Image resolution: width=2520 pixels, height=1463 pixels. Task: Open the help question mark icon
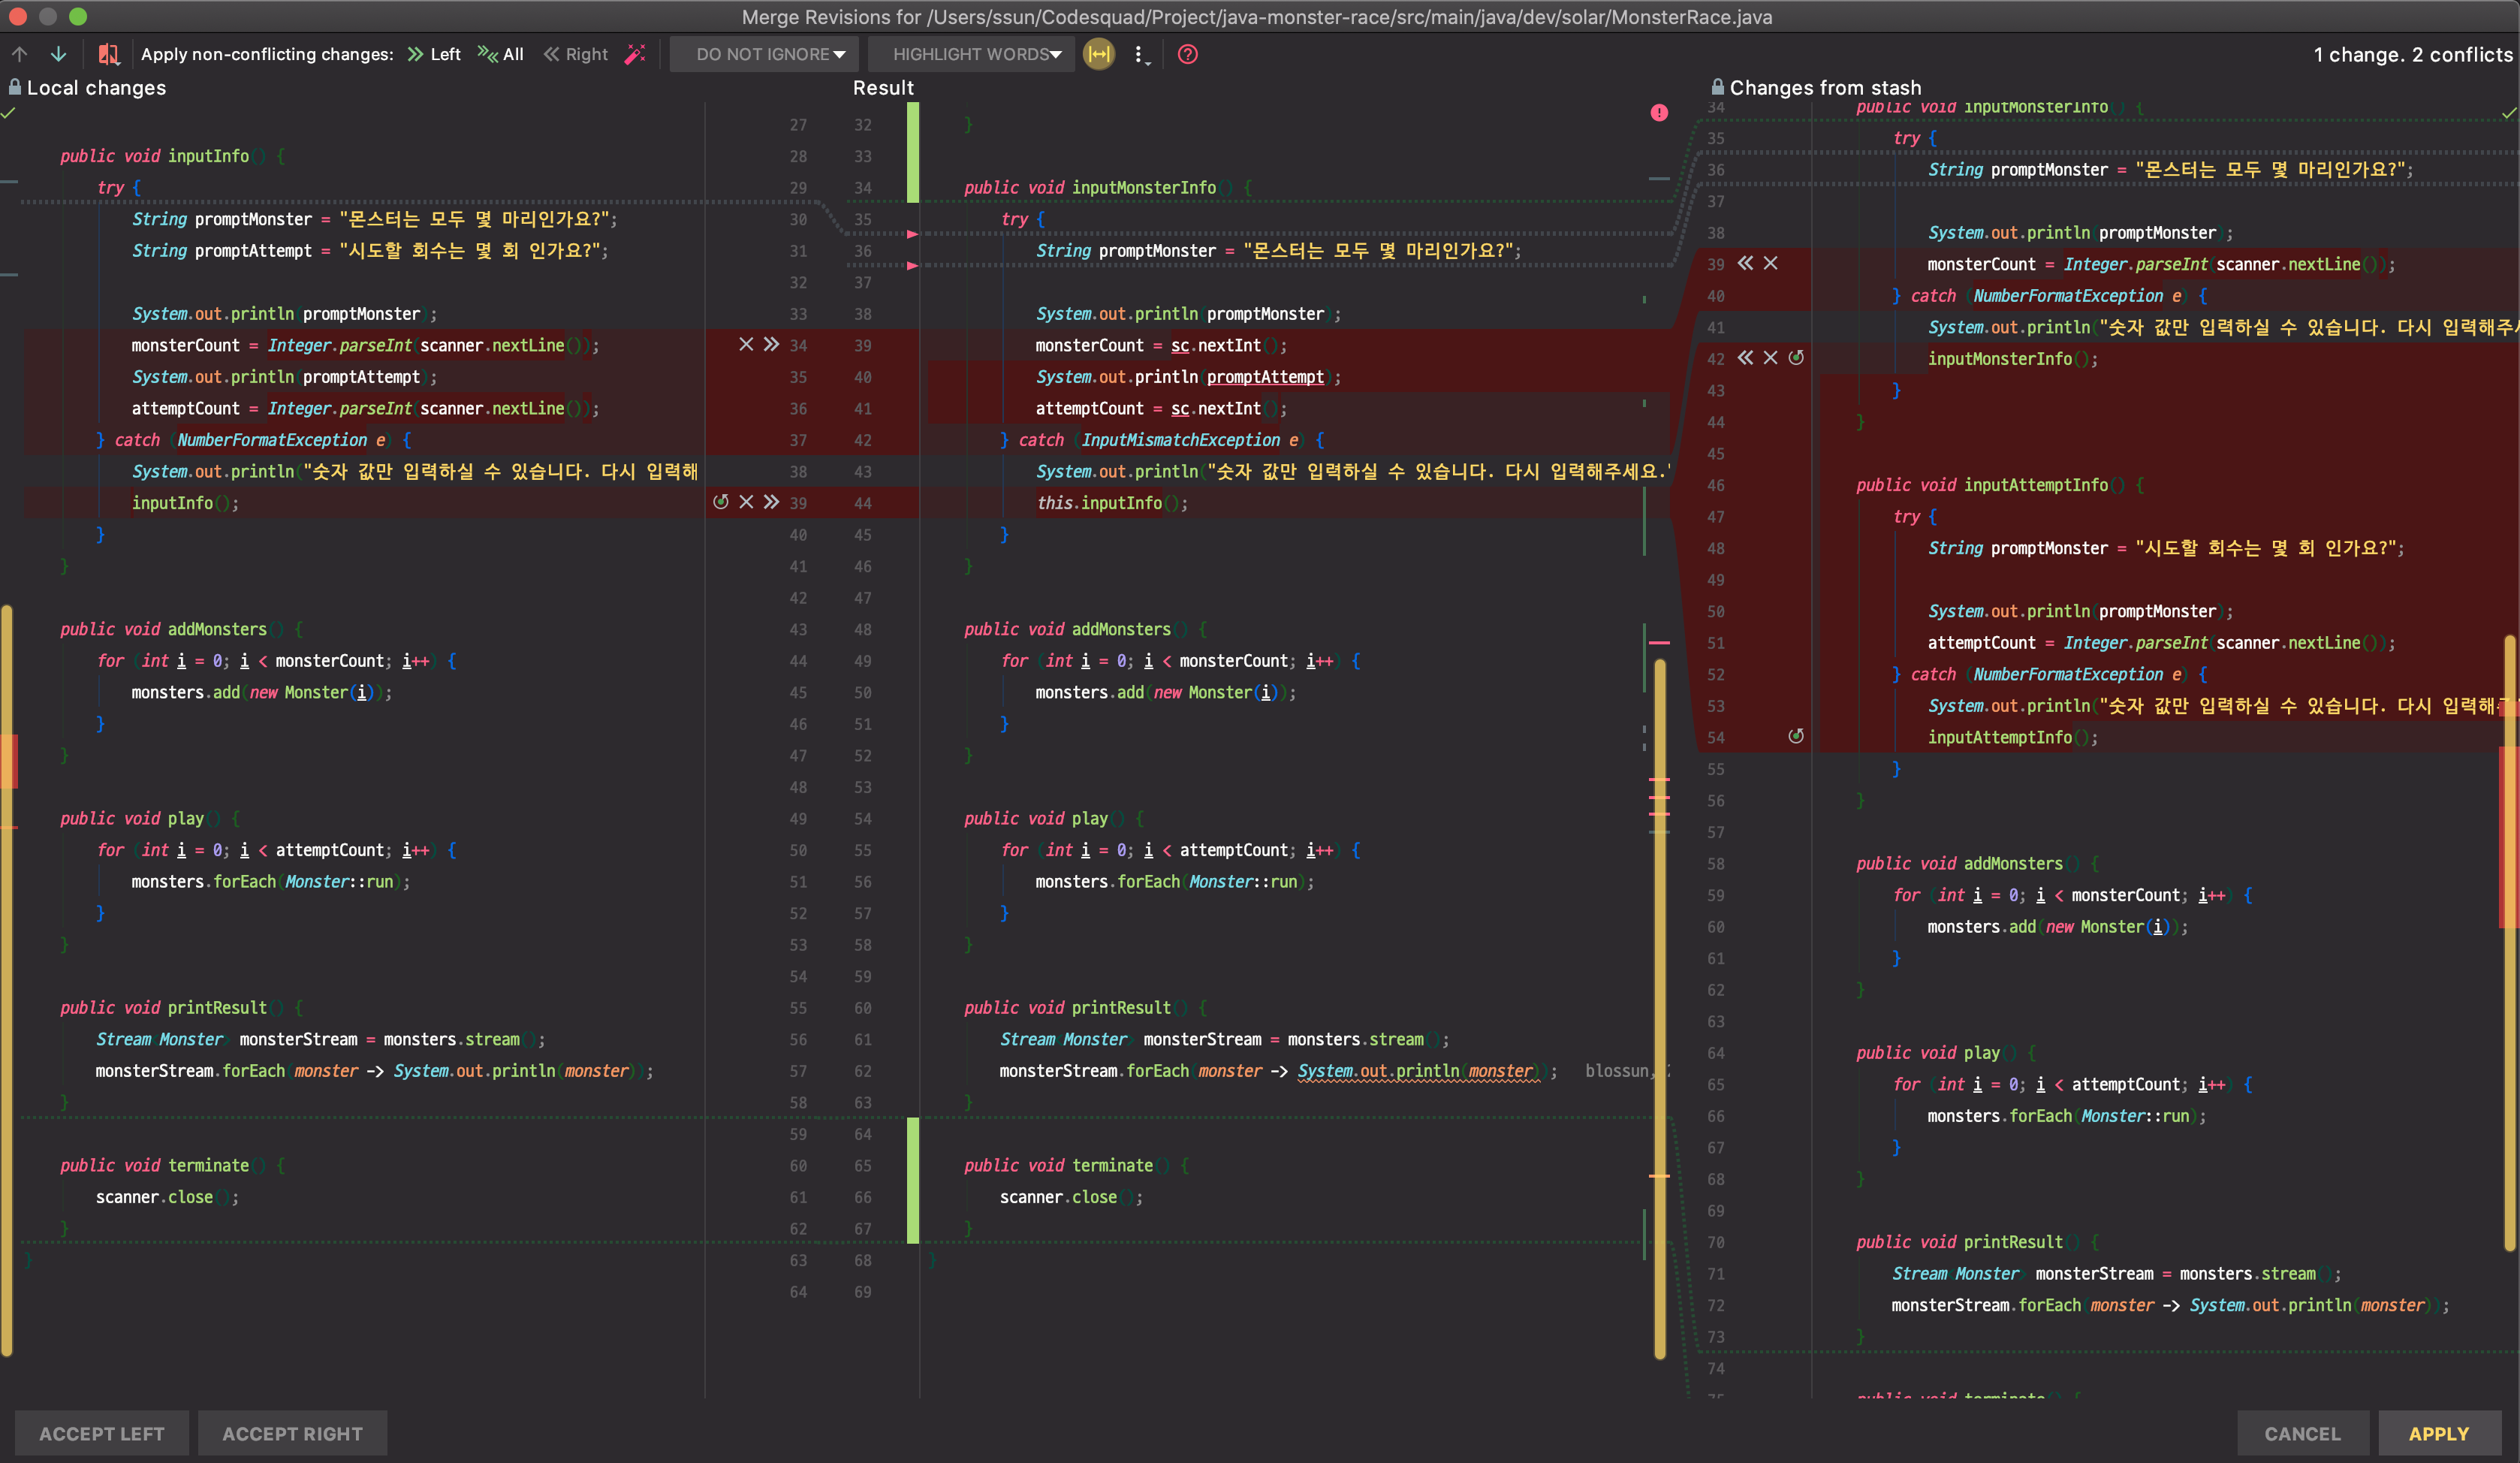1187,54
